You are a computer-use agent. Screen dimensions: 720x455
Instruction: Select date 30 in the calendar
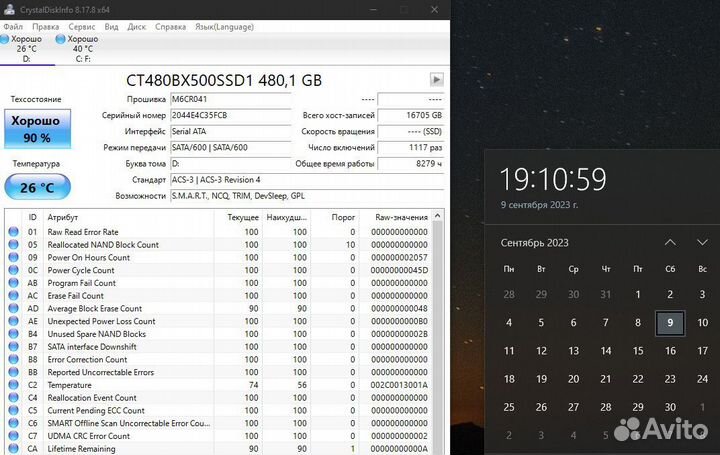(x=670, y=407)
